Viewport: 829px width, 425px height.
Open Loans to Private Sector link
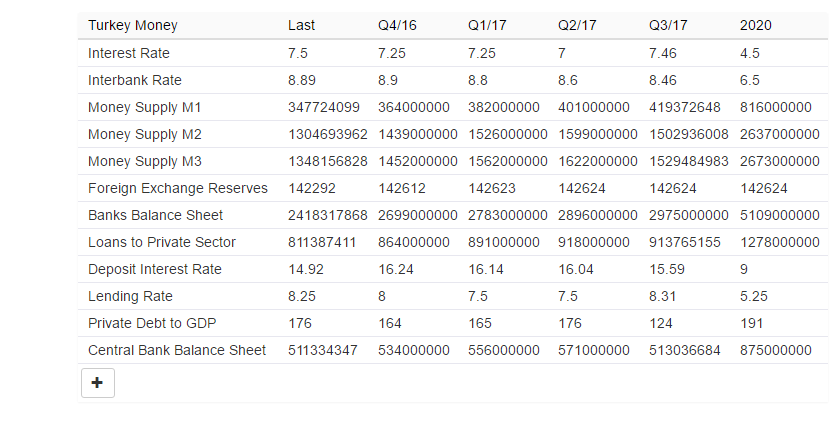(x=162, y=242)
